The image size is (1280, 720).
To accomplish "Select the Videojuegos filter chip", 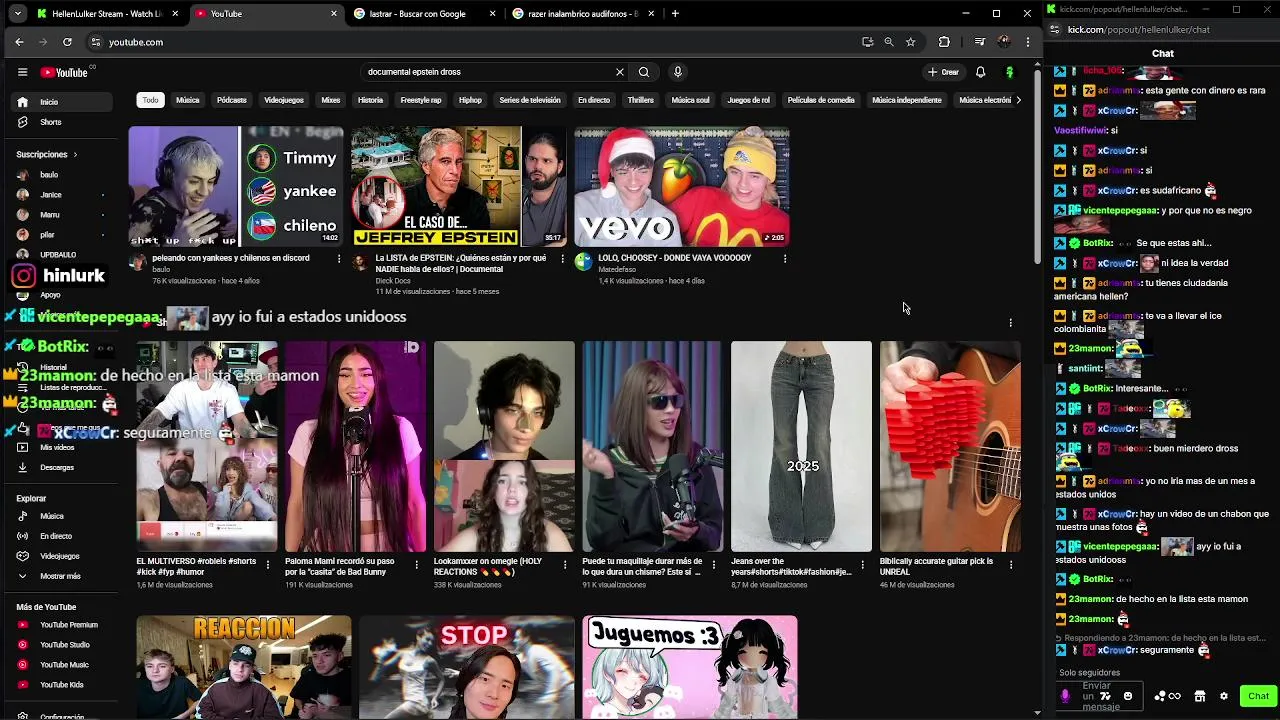I will (284, 100).
